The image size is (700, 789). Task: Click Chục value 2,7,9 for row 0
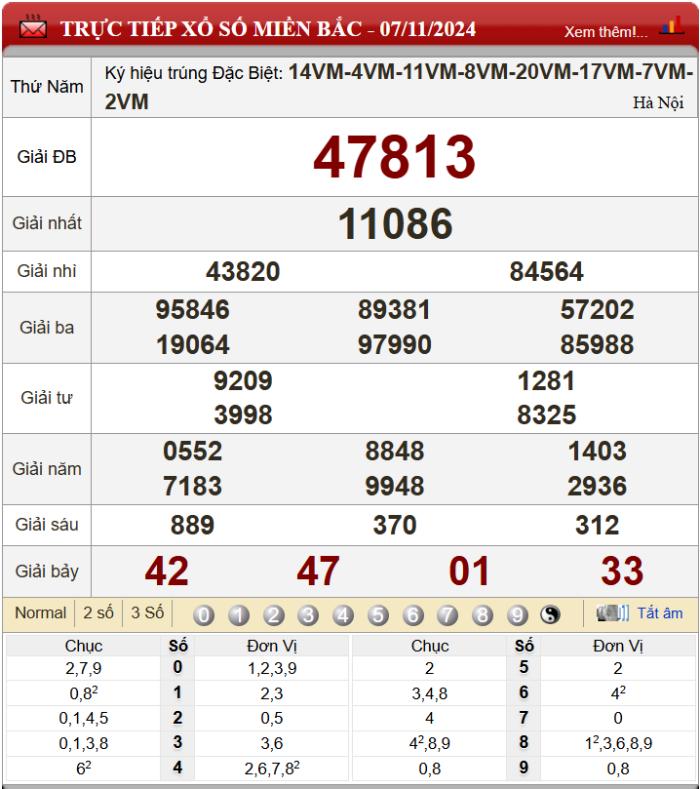pos(84,668)
